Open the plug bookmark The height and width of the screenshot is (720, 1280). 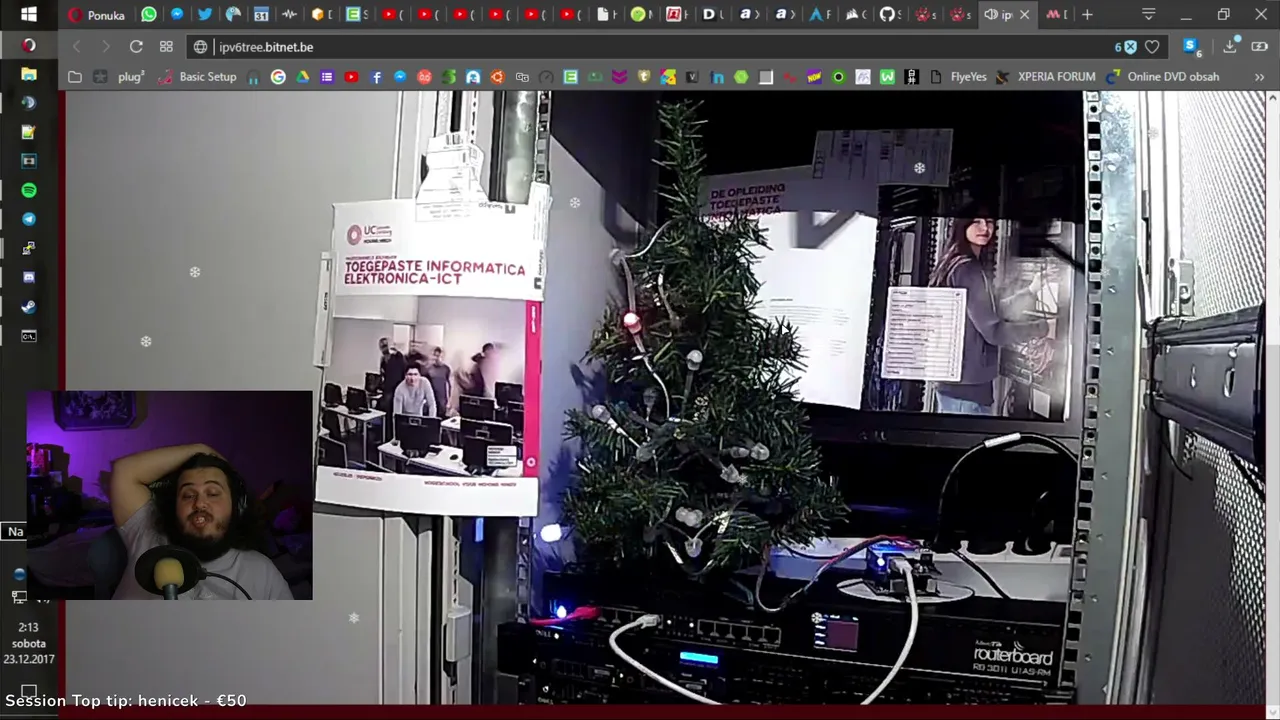[x=120, y=77]
